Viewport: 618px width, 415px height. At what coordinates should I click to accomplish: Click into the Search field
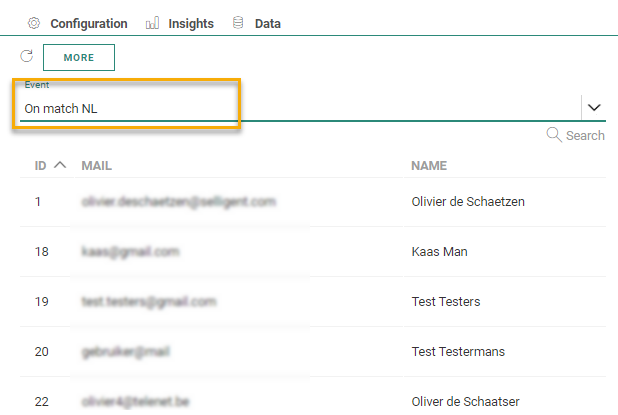[x=585, y=136]
